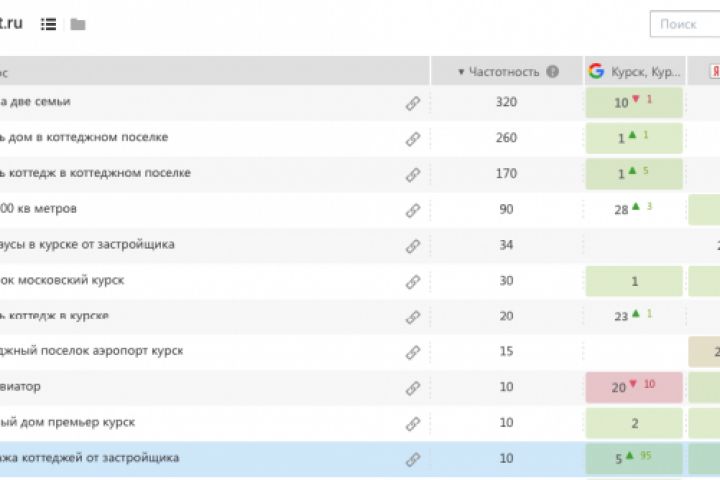Click the Поиск search field
The width and height of the screenshot is (720, 480).
[685, 24]
